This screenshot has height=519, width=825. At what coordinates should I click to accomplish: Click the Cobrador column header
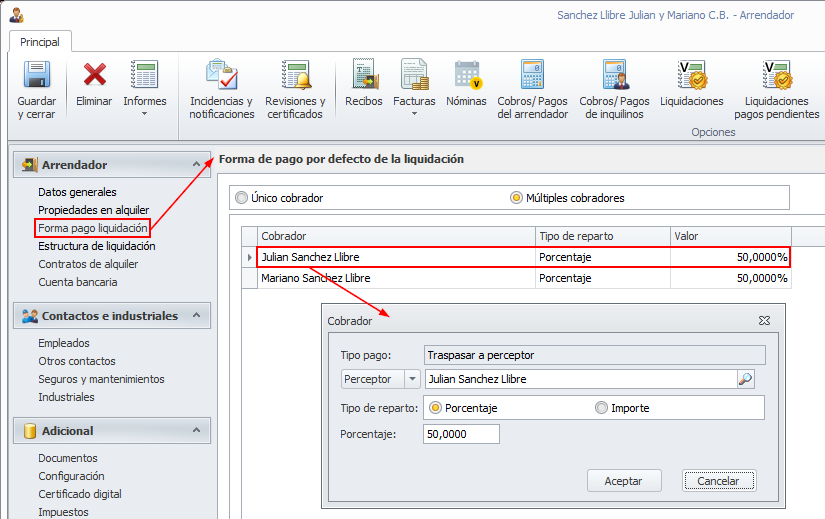pos(396,236)
